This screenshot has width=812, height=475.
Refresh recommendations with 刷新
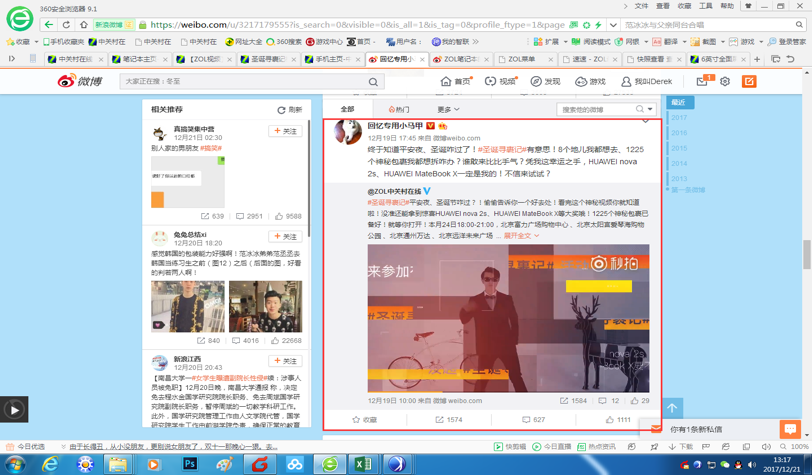pos(290,110)
